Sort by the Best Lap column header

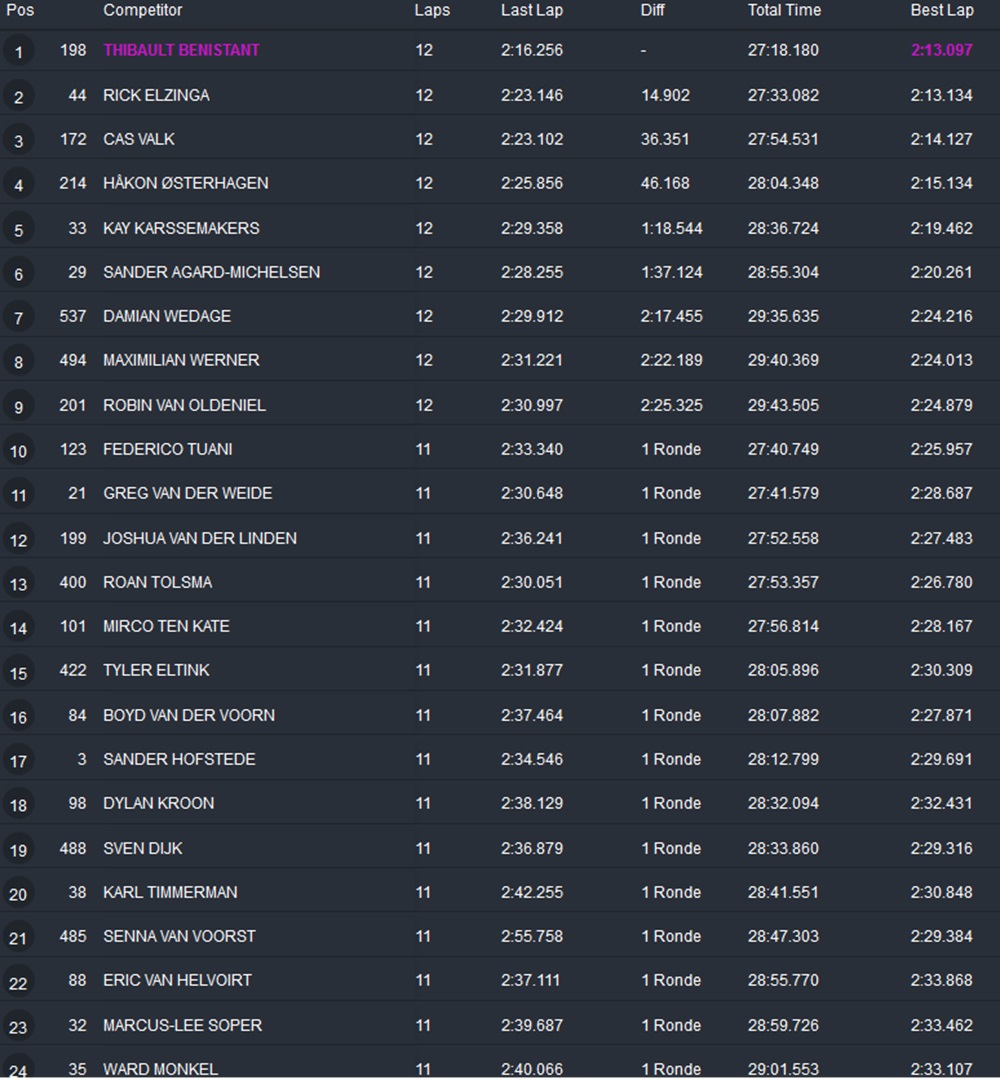941,10
